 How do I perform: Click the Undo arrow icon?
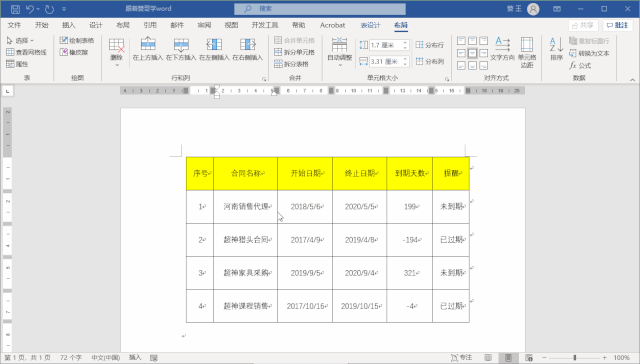(x=30, y=9)
